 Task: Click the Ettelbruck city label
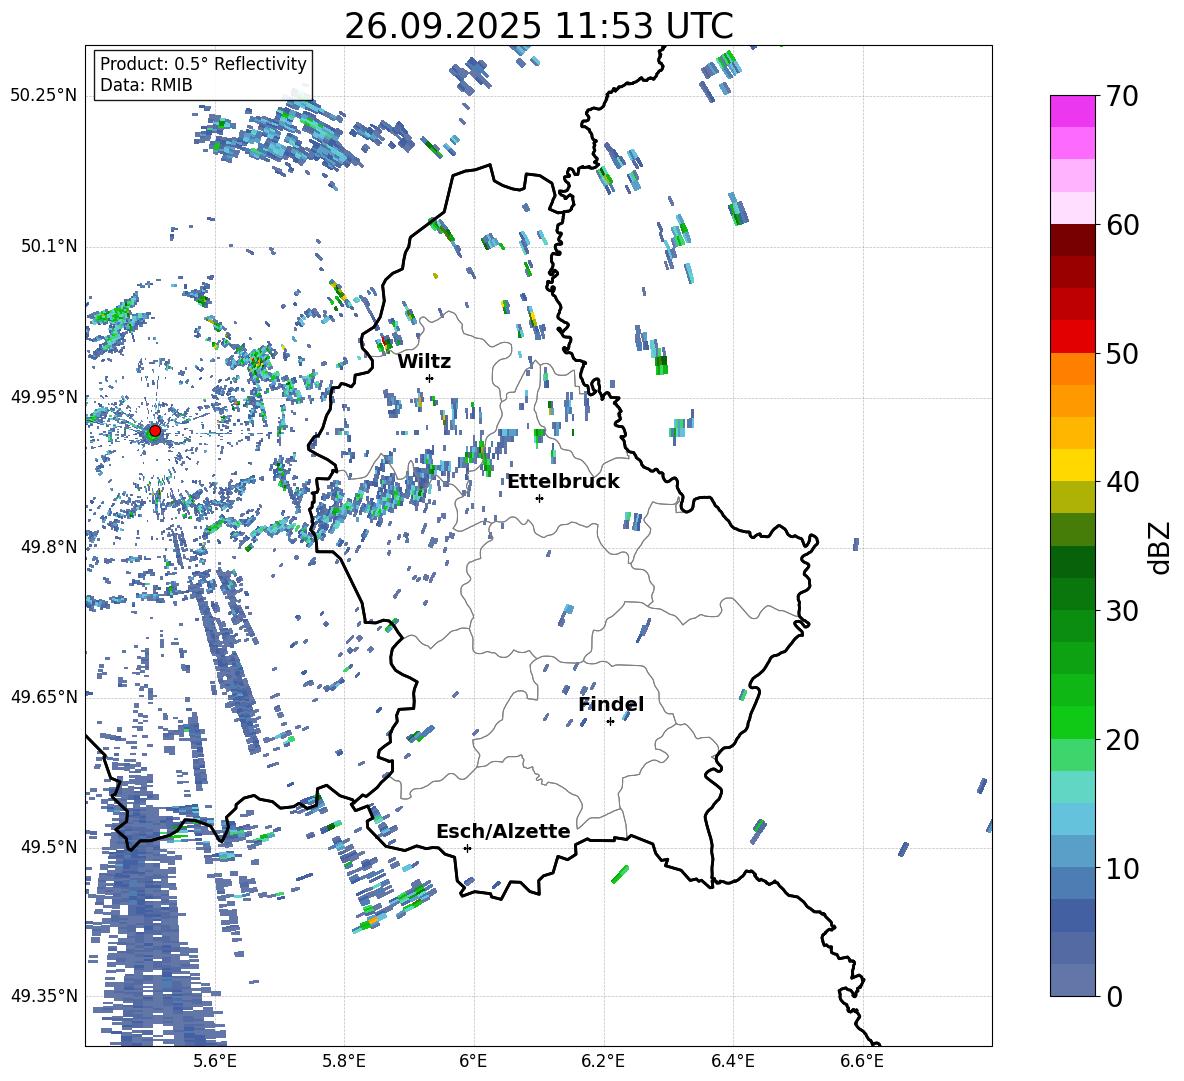click(x=562, y=481)
